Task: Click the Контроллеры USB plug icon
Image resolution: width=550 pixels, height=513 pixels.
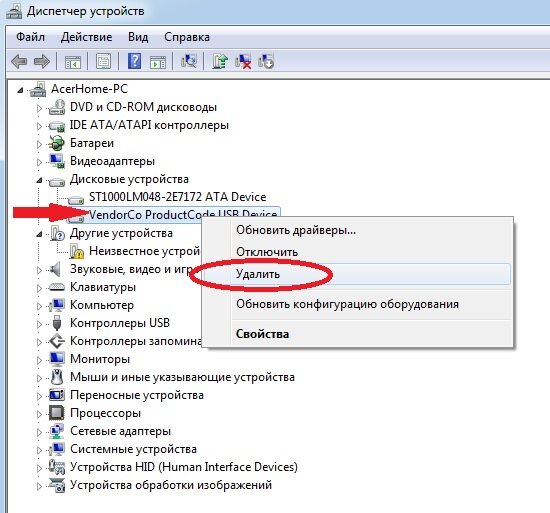Action: [x=57, y=323]
